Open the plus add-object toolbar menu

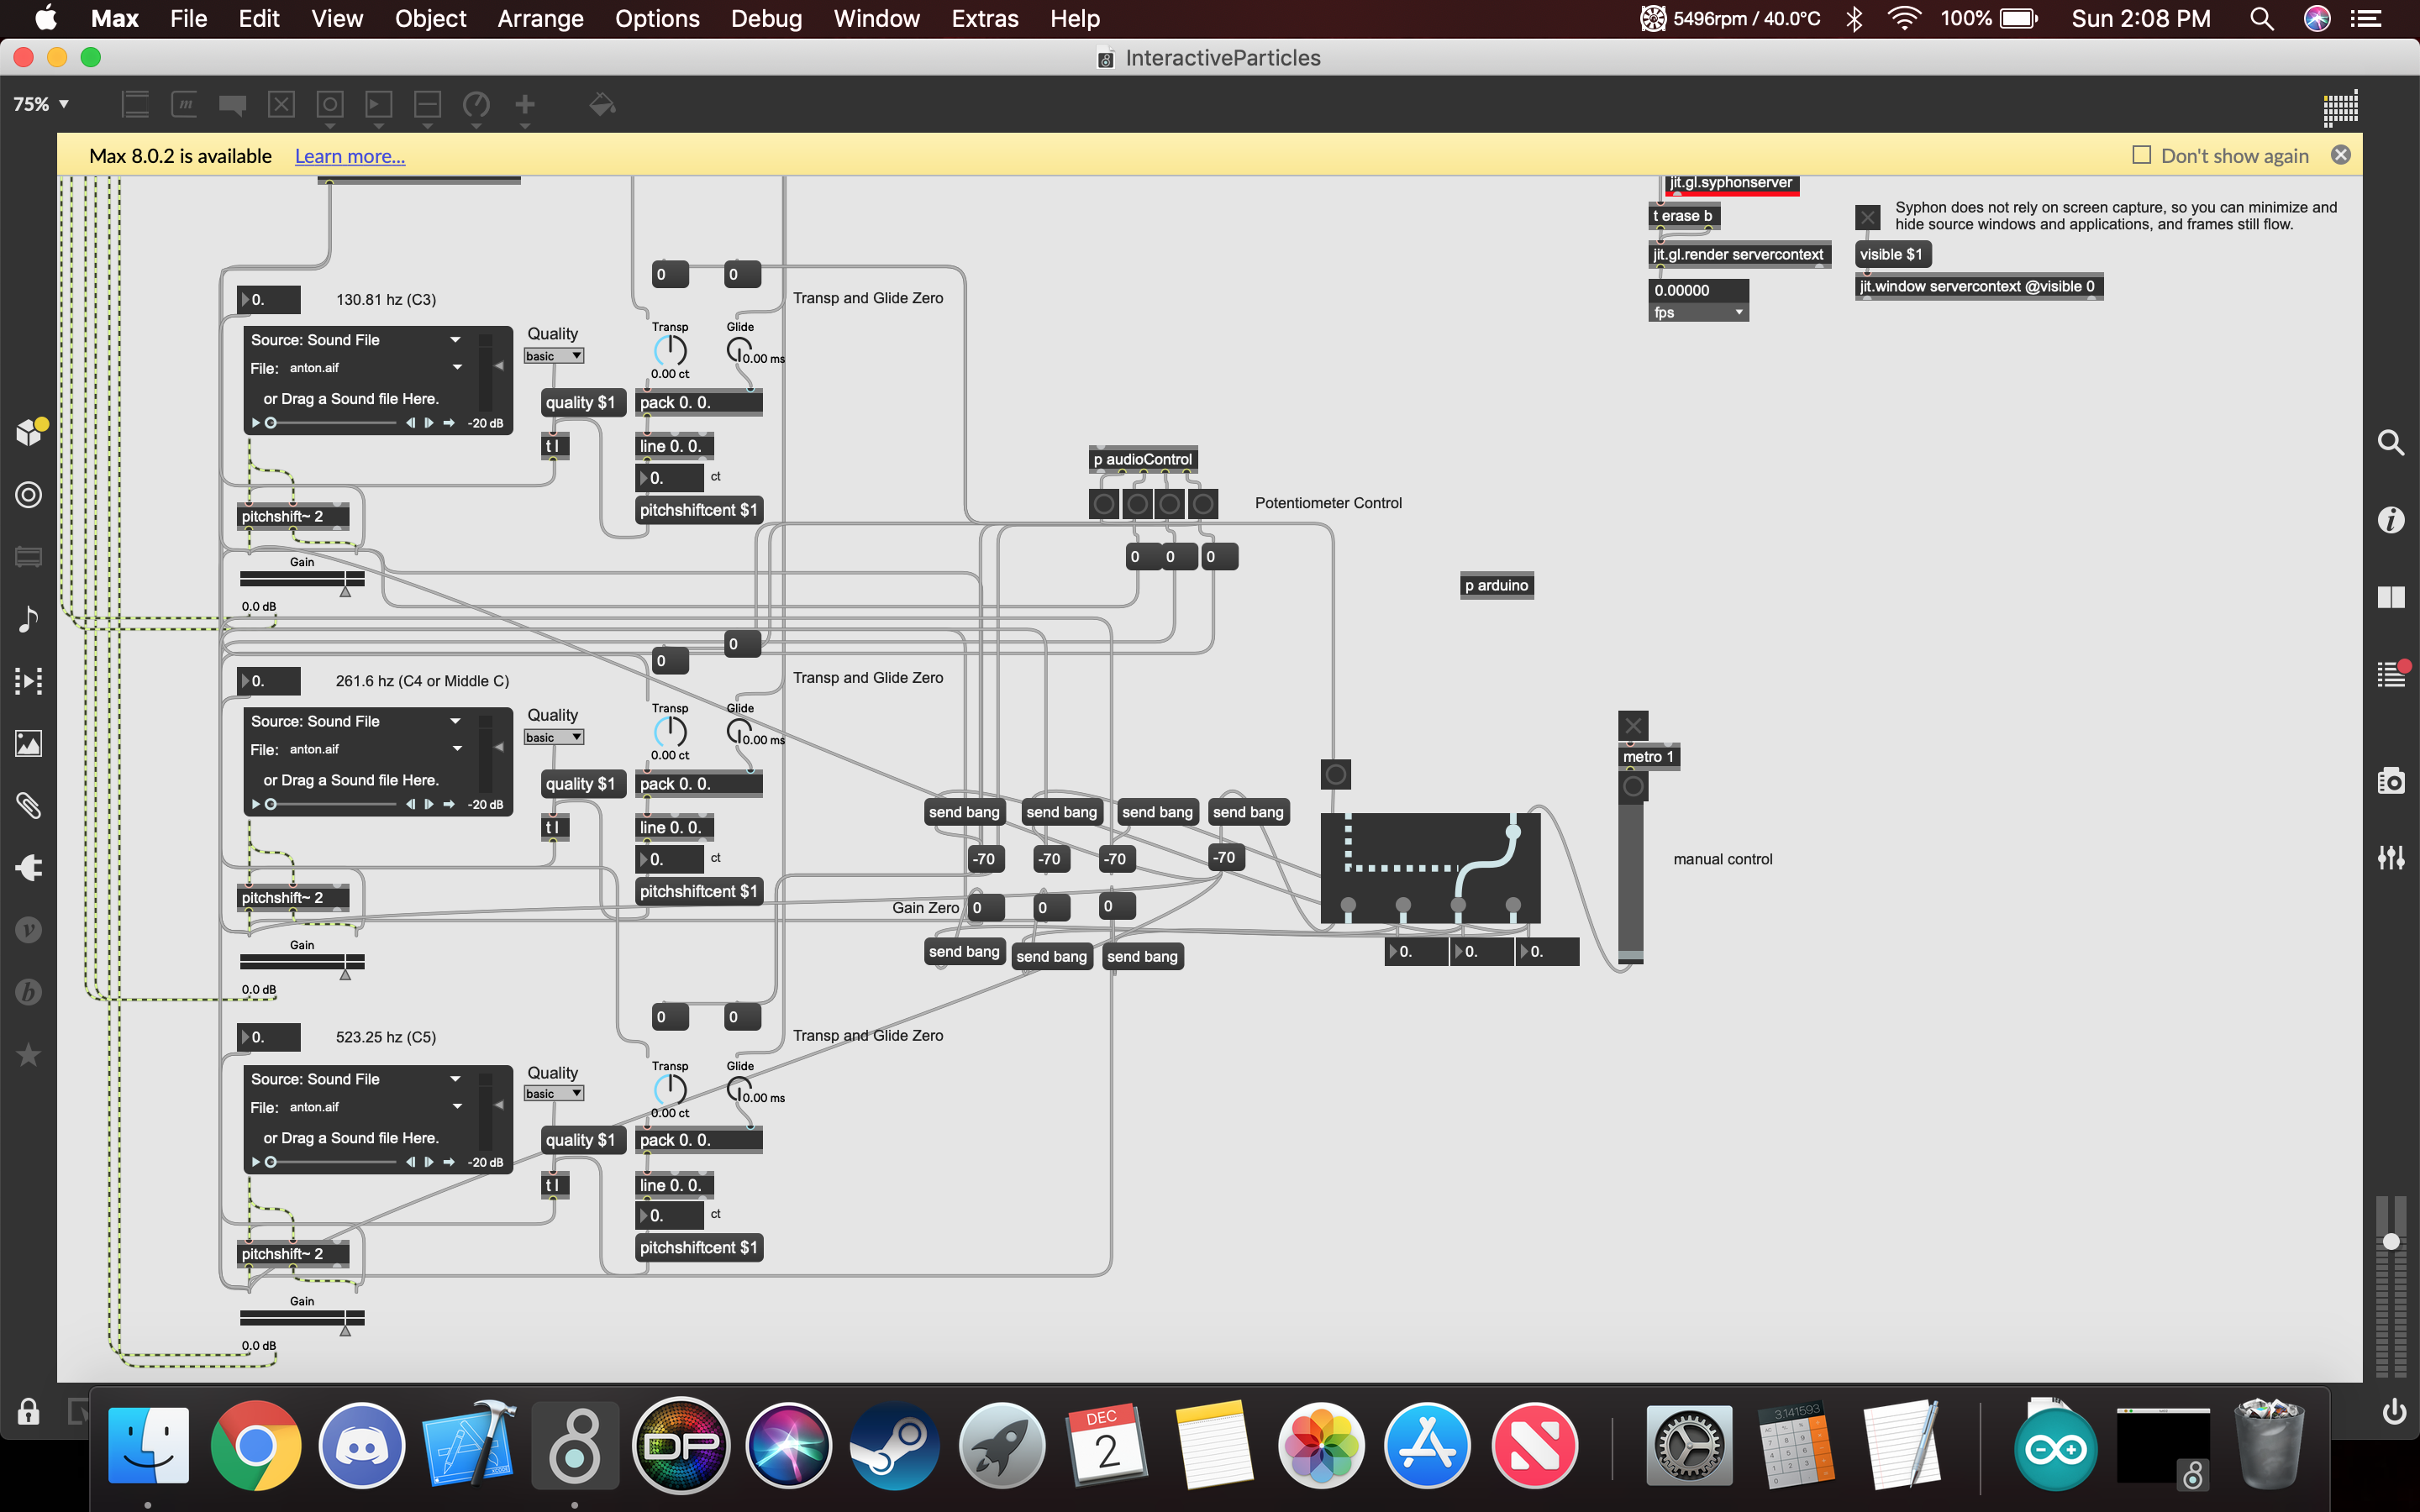click(524, 104)
